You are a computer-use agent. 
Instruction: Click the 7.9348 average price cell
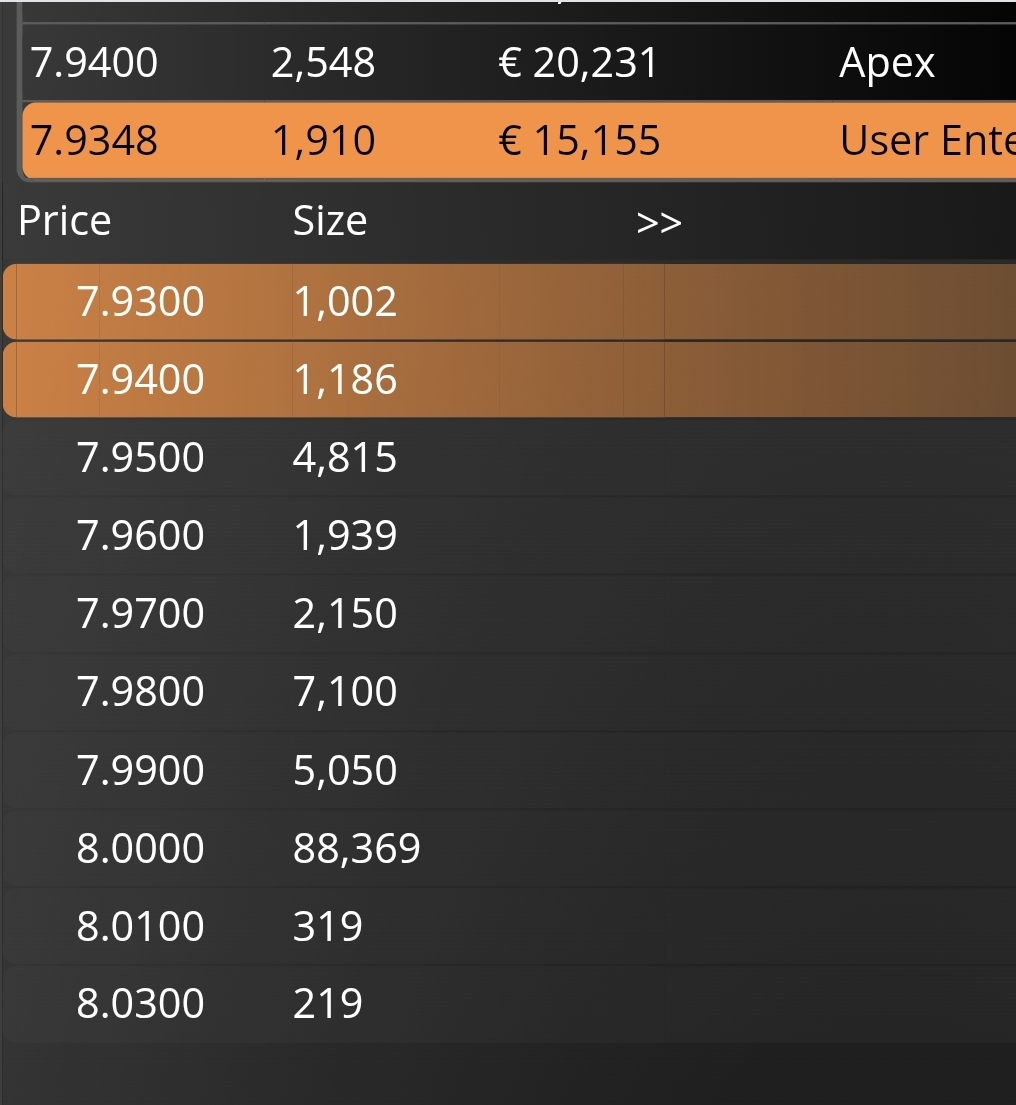[x=94, y=140]
